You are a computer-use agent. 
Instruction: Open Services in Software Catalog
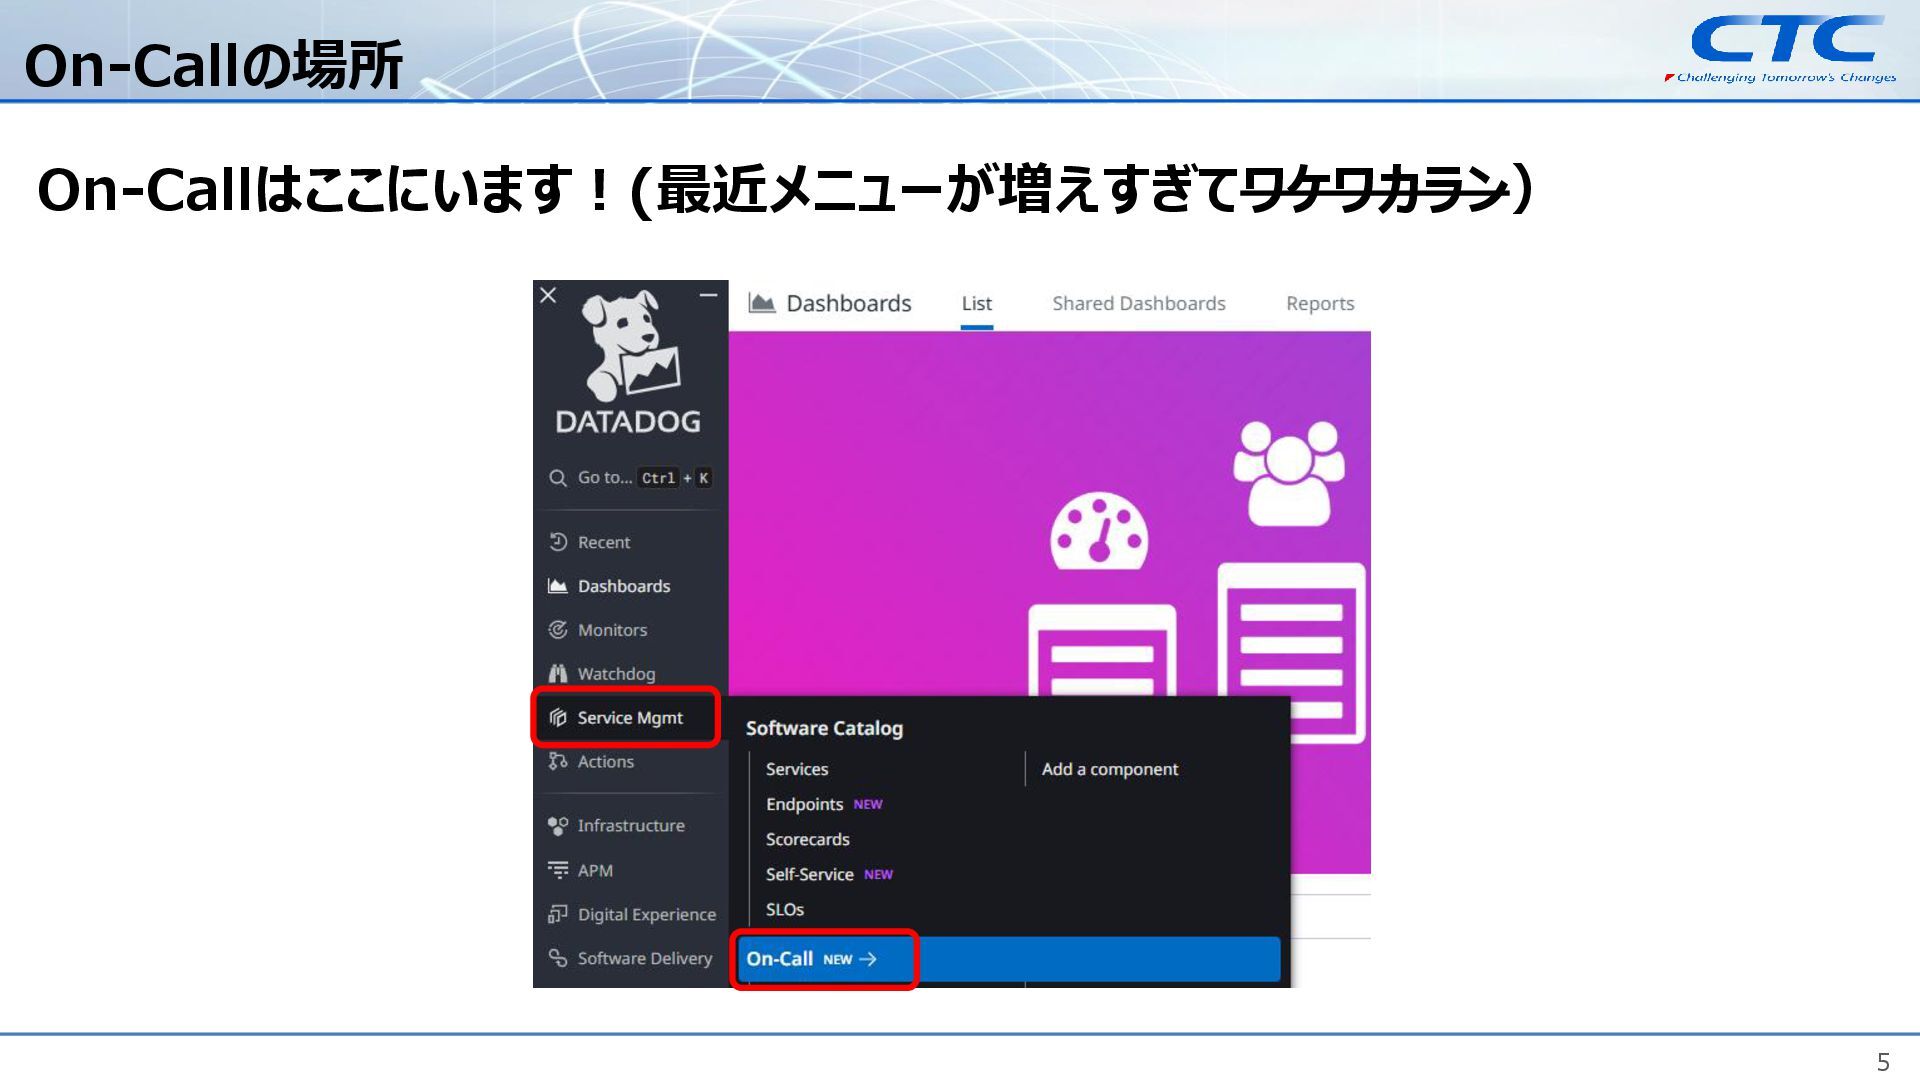click(x=797, y=769)
